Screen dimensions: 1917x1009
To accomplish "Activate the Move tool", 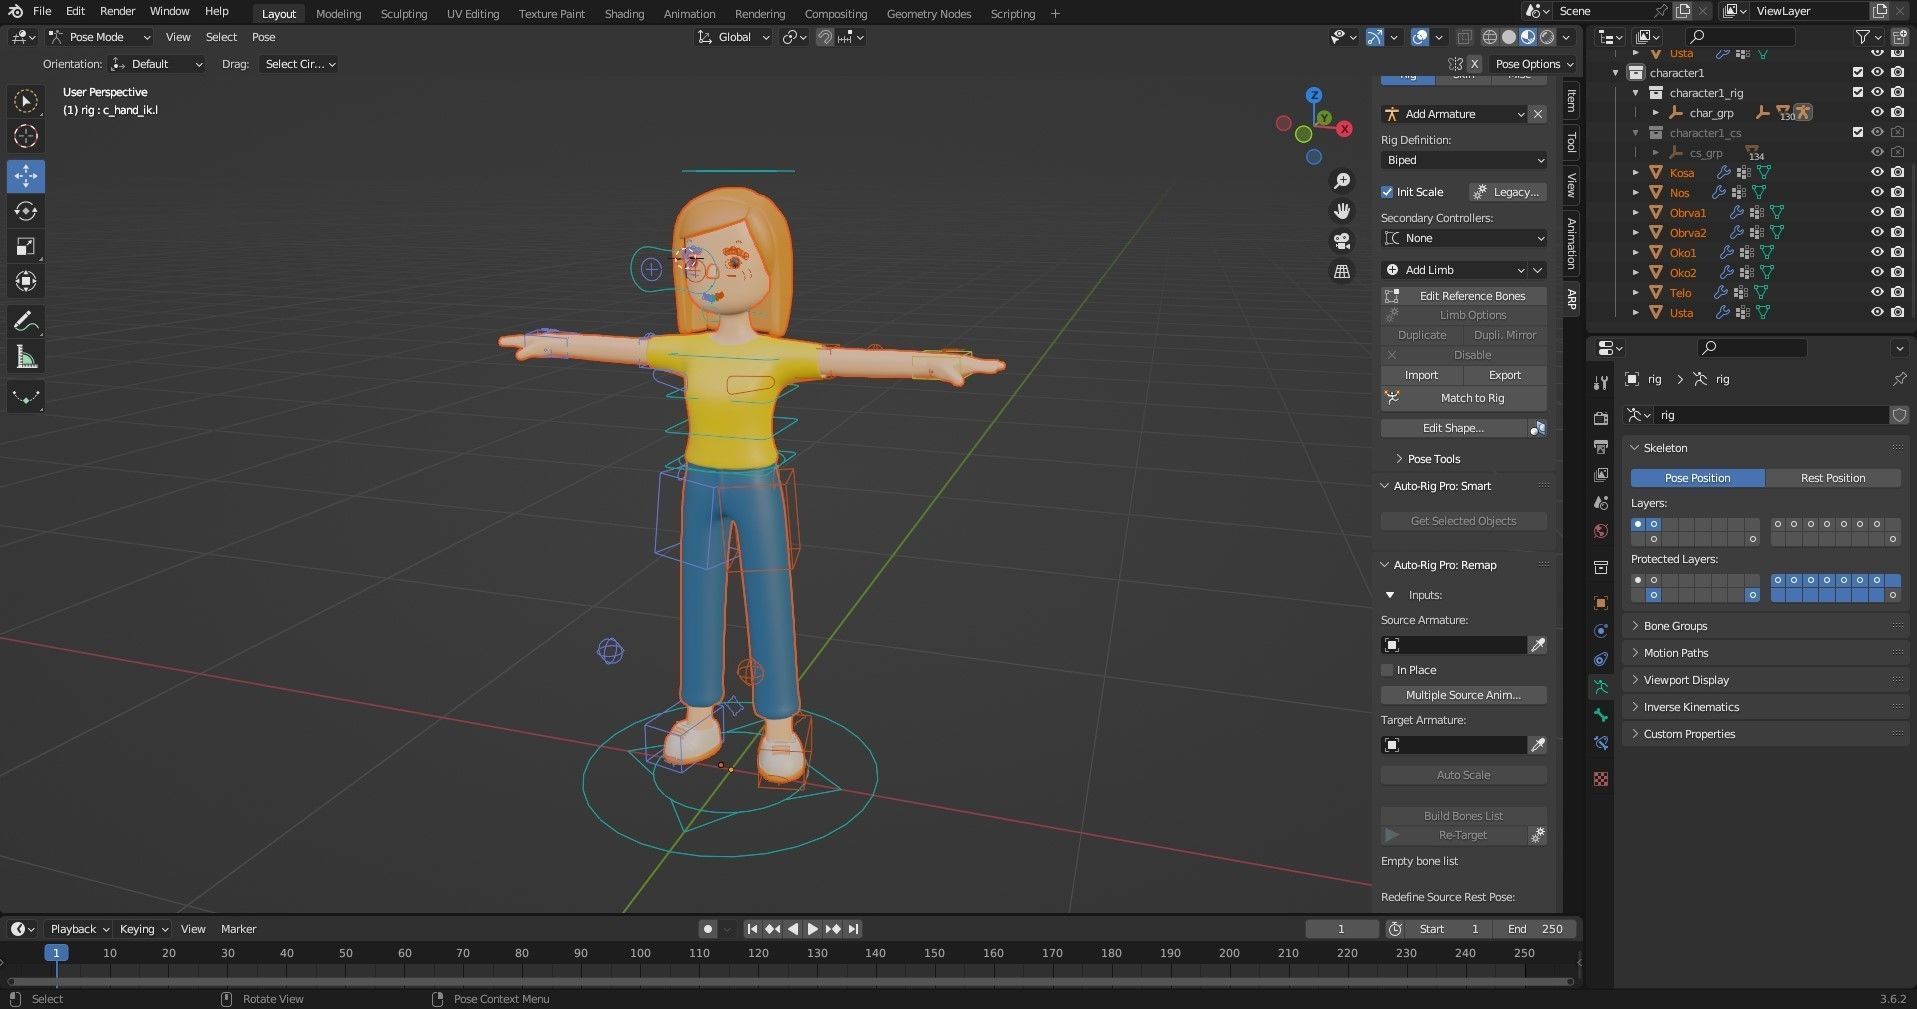I will (26, 176).
